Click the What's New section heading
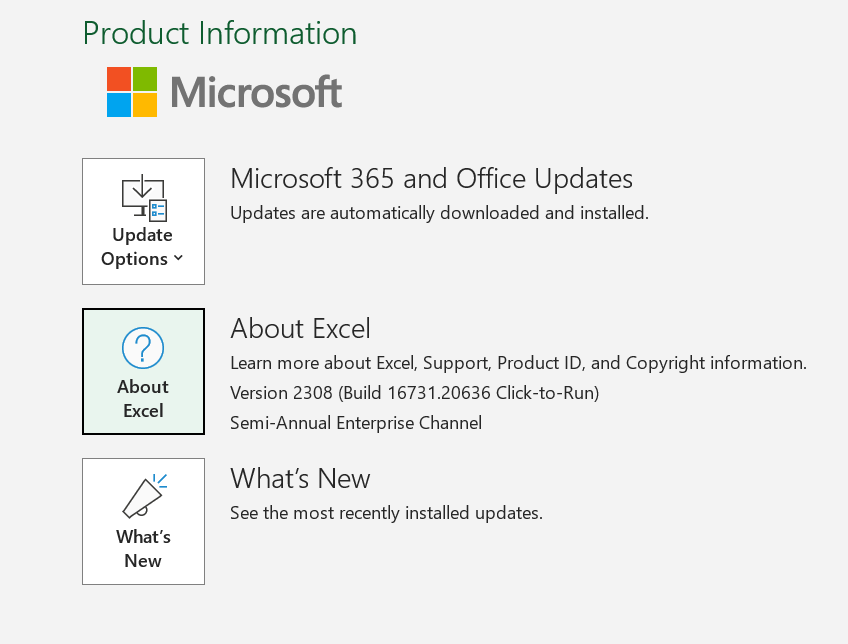Viewport: 848px width, 644px height. point(300,478)
